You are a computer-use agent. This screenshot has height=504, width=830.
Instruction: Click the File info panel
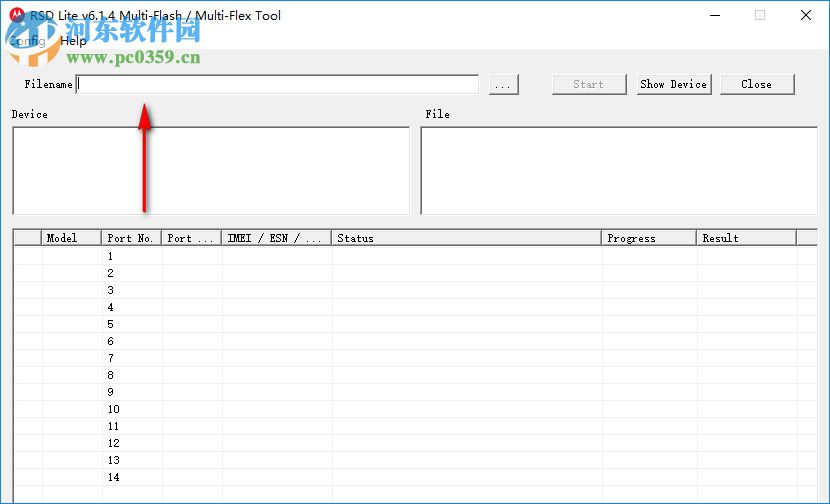[x=619, y=170]
